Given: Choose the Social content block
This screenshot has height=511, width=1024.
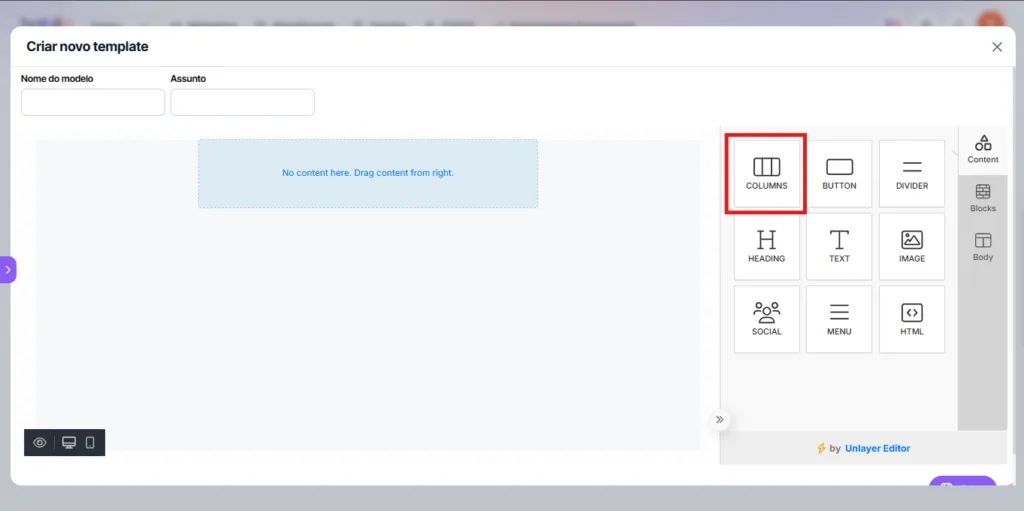Looking at the screenshot, I should pos(766,319).
